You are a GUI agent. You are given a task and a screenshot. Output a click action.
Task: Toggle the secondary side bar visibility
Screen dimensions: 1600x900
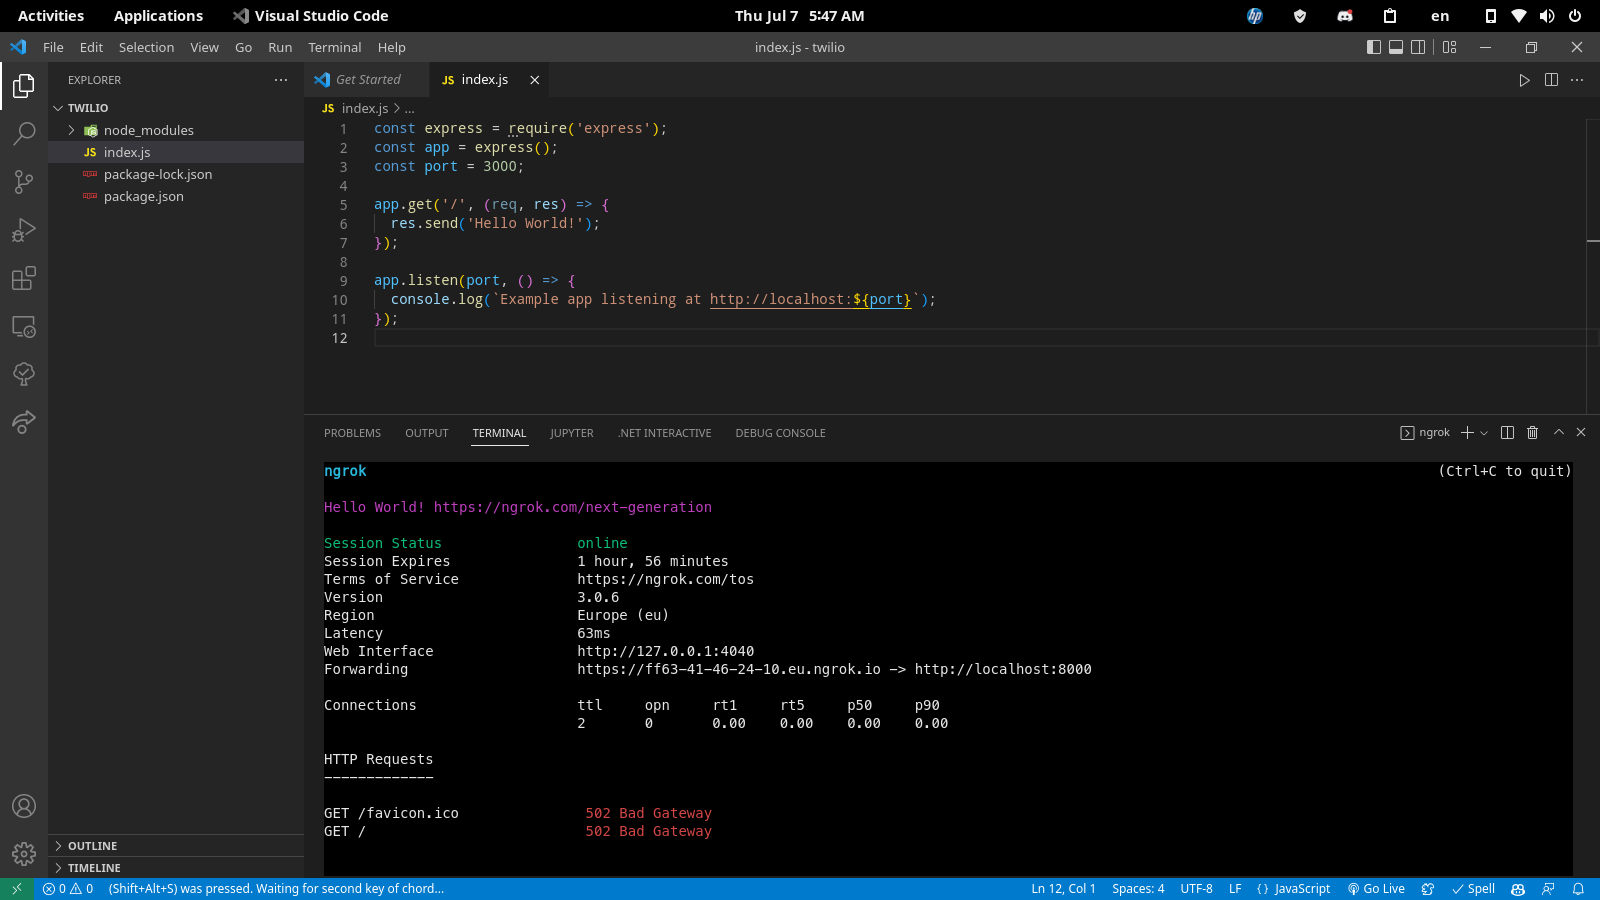coord(1418,47)
